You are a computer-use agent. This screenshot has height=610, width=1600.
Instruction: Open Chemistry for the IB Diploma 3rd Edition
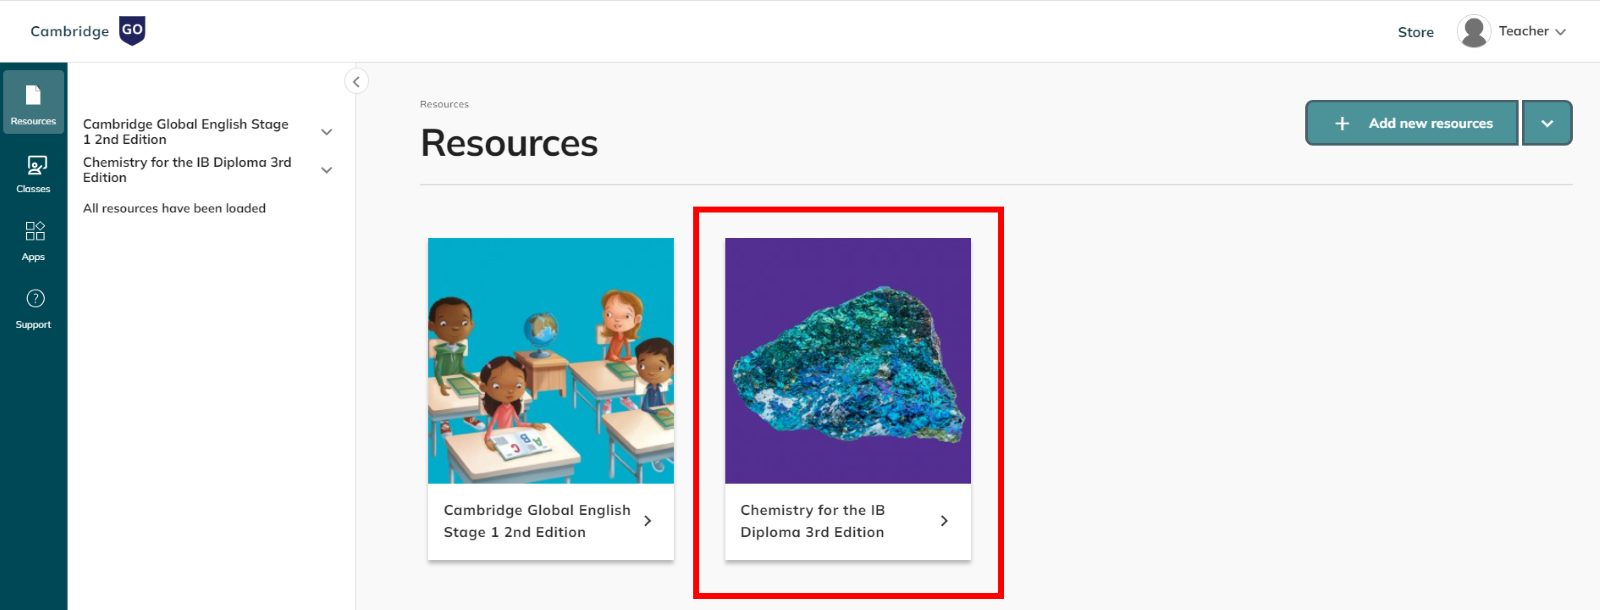[847, 400]
